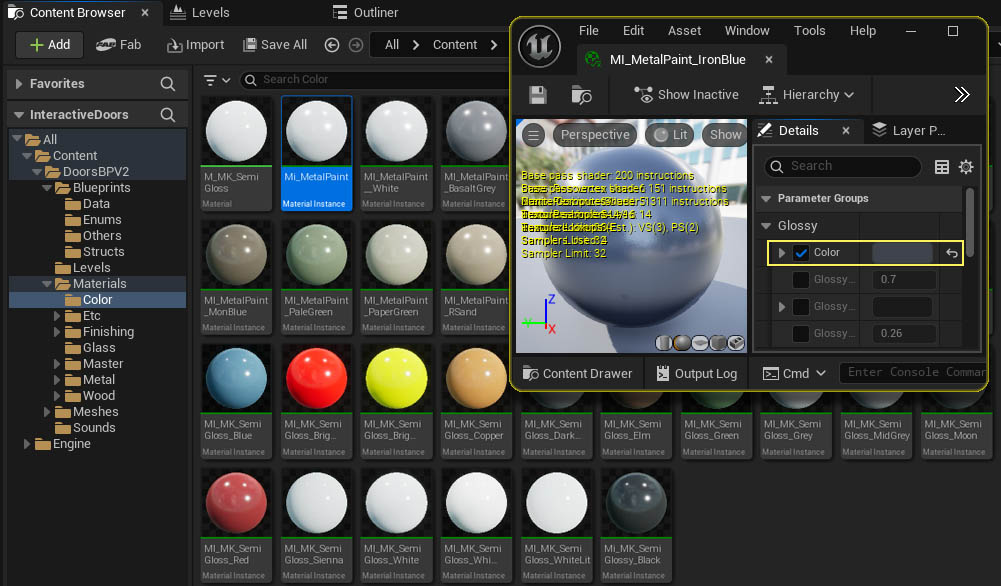Open the Lit view mode menu
The width and height of the screenshot is (1001, 586).
click(x=670, y=135)
